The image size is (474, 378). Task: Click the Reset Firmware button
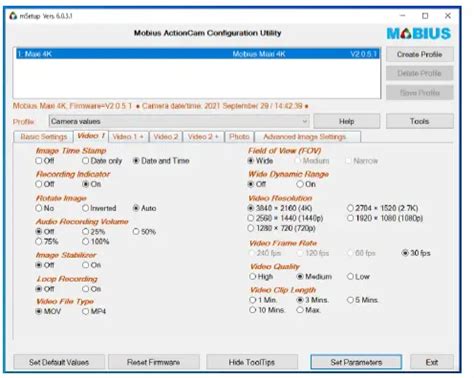[154, 362]
